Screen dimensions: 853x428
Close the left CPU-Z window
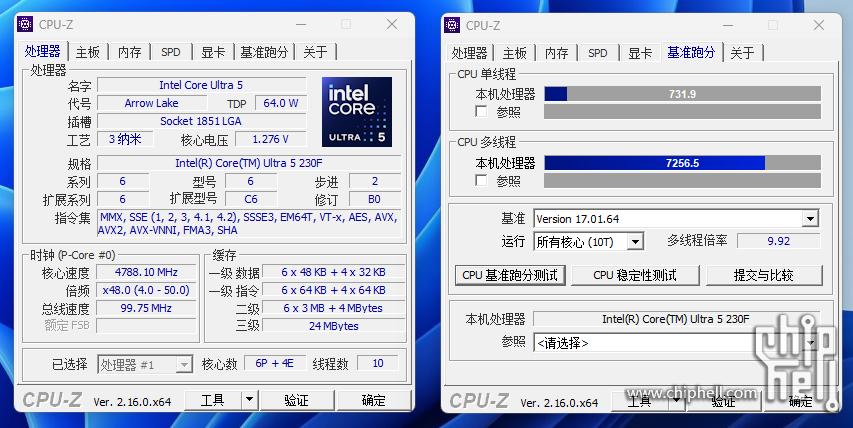pos(392,24)
